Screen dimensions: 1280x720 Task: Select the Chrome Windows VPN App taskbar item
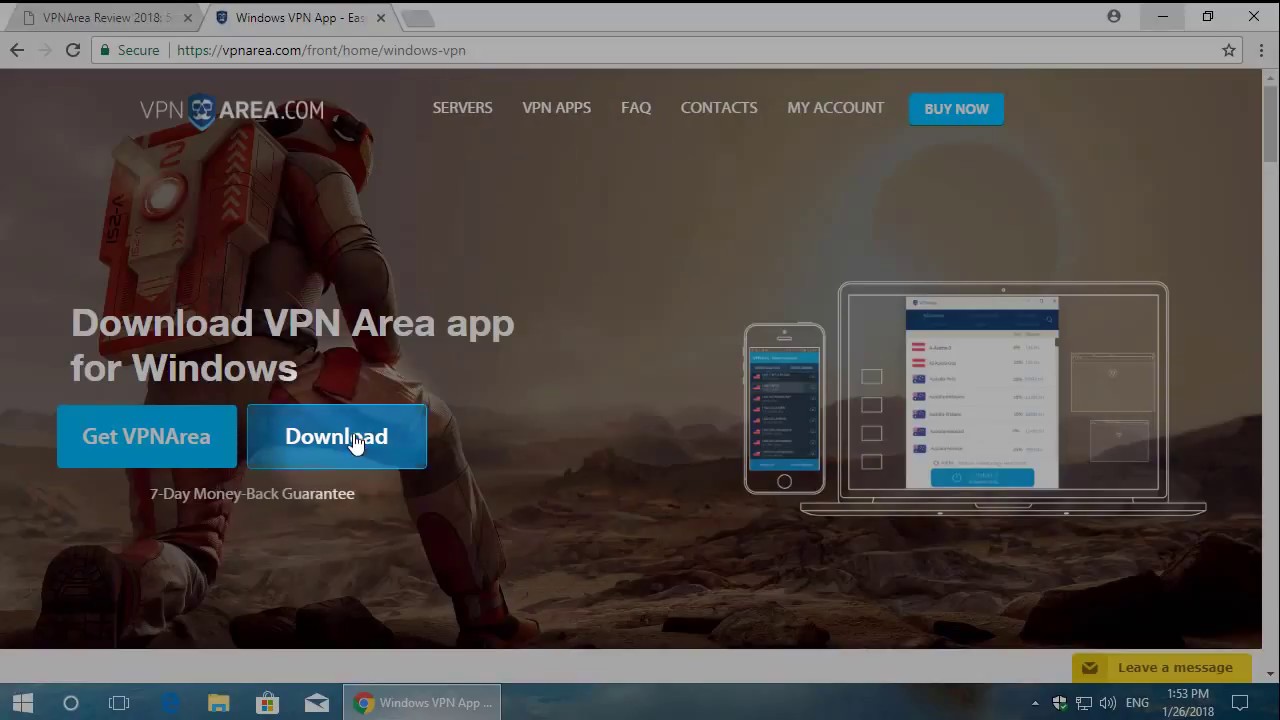point(422,703)
